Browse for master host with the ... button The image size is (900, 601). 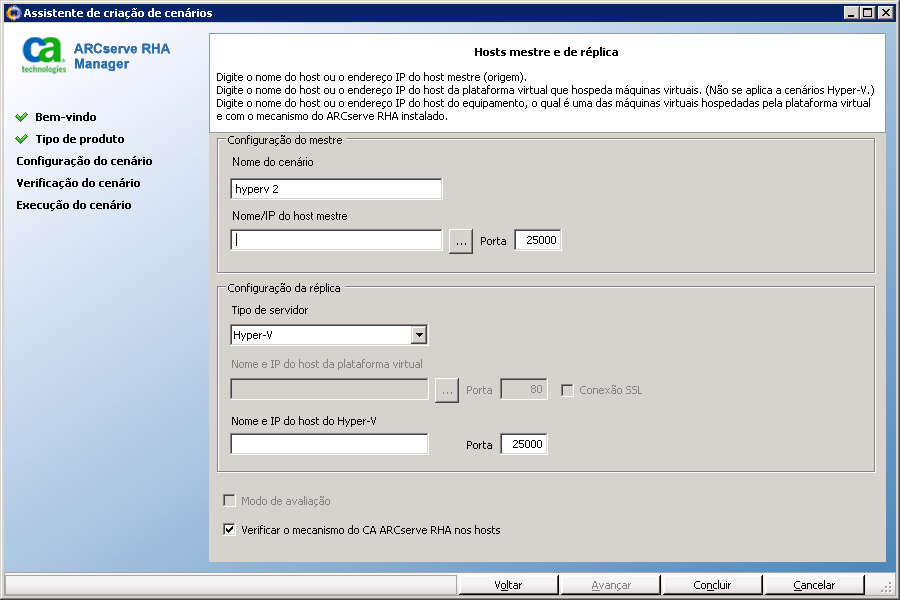click(x=461, y=242)
